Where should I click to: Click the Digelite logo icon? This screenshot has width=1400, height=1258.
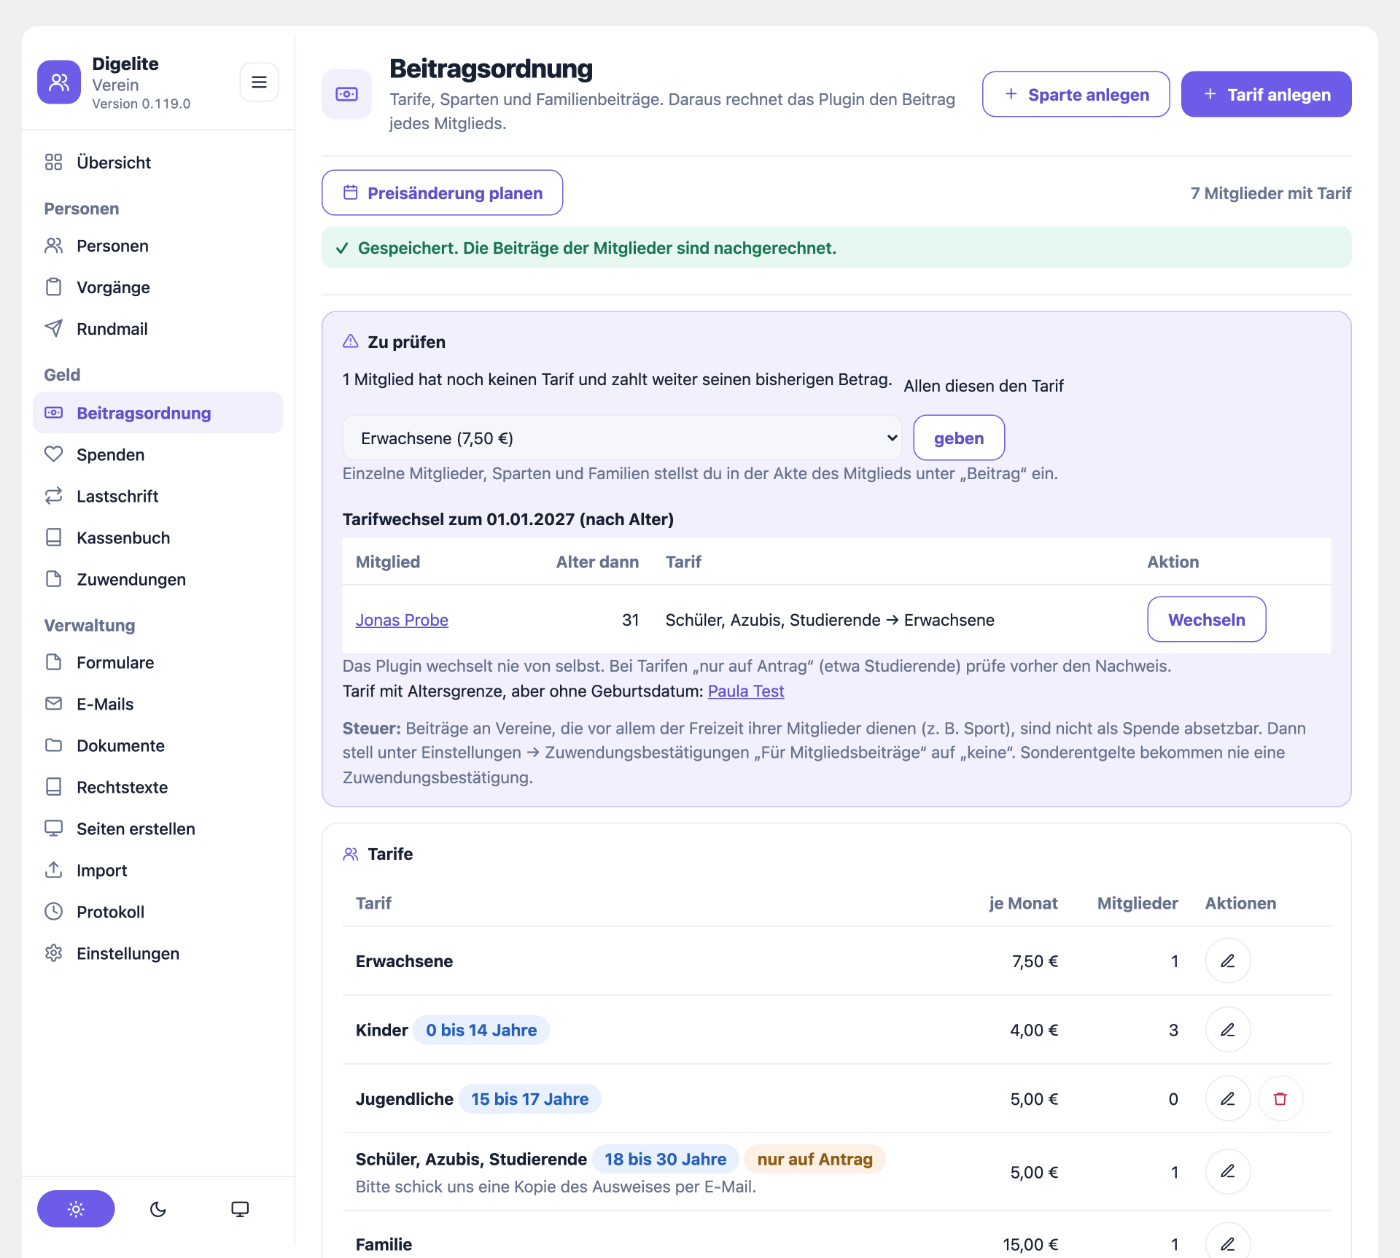(59, 82)
